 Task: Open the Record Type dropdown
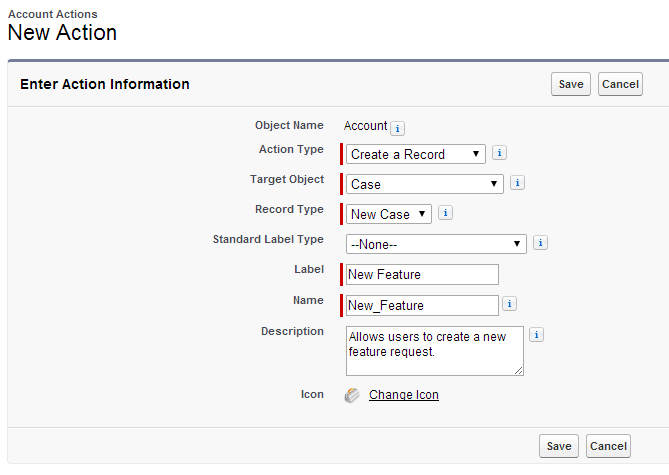389,214
